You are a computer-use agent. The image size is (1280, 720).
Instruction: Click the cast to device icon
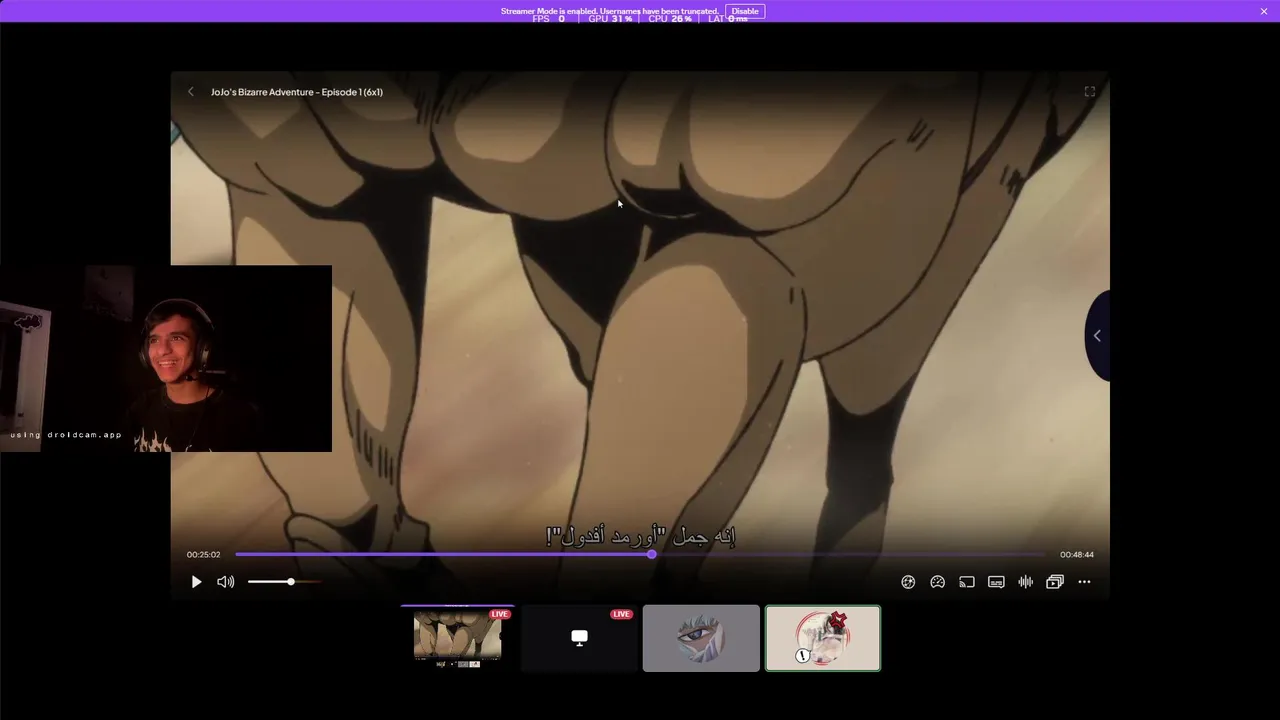[x=967, y=582]
